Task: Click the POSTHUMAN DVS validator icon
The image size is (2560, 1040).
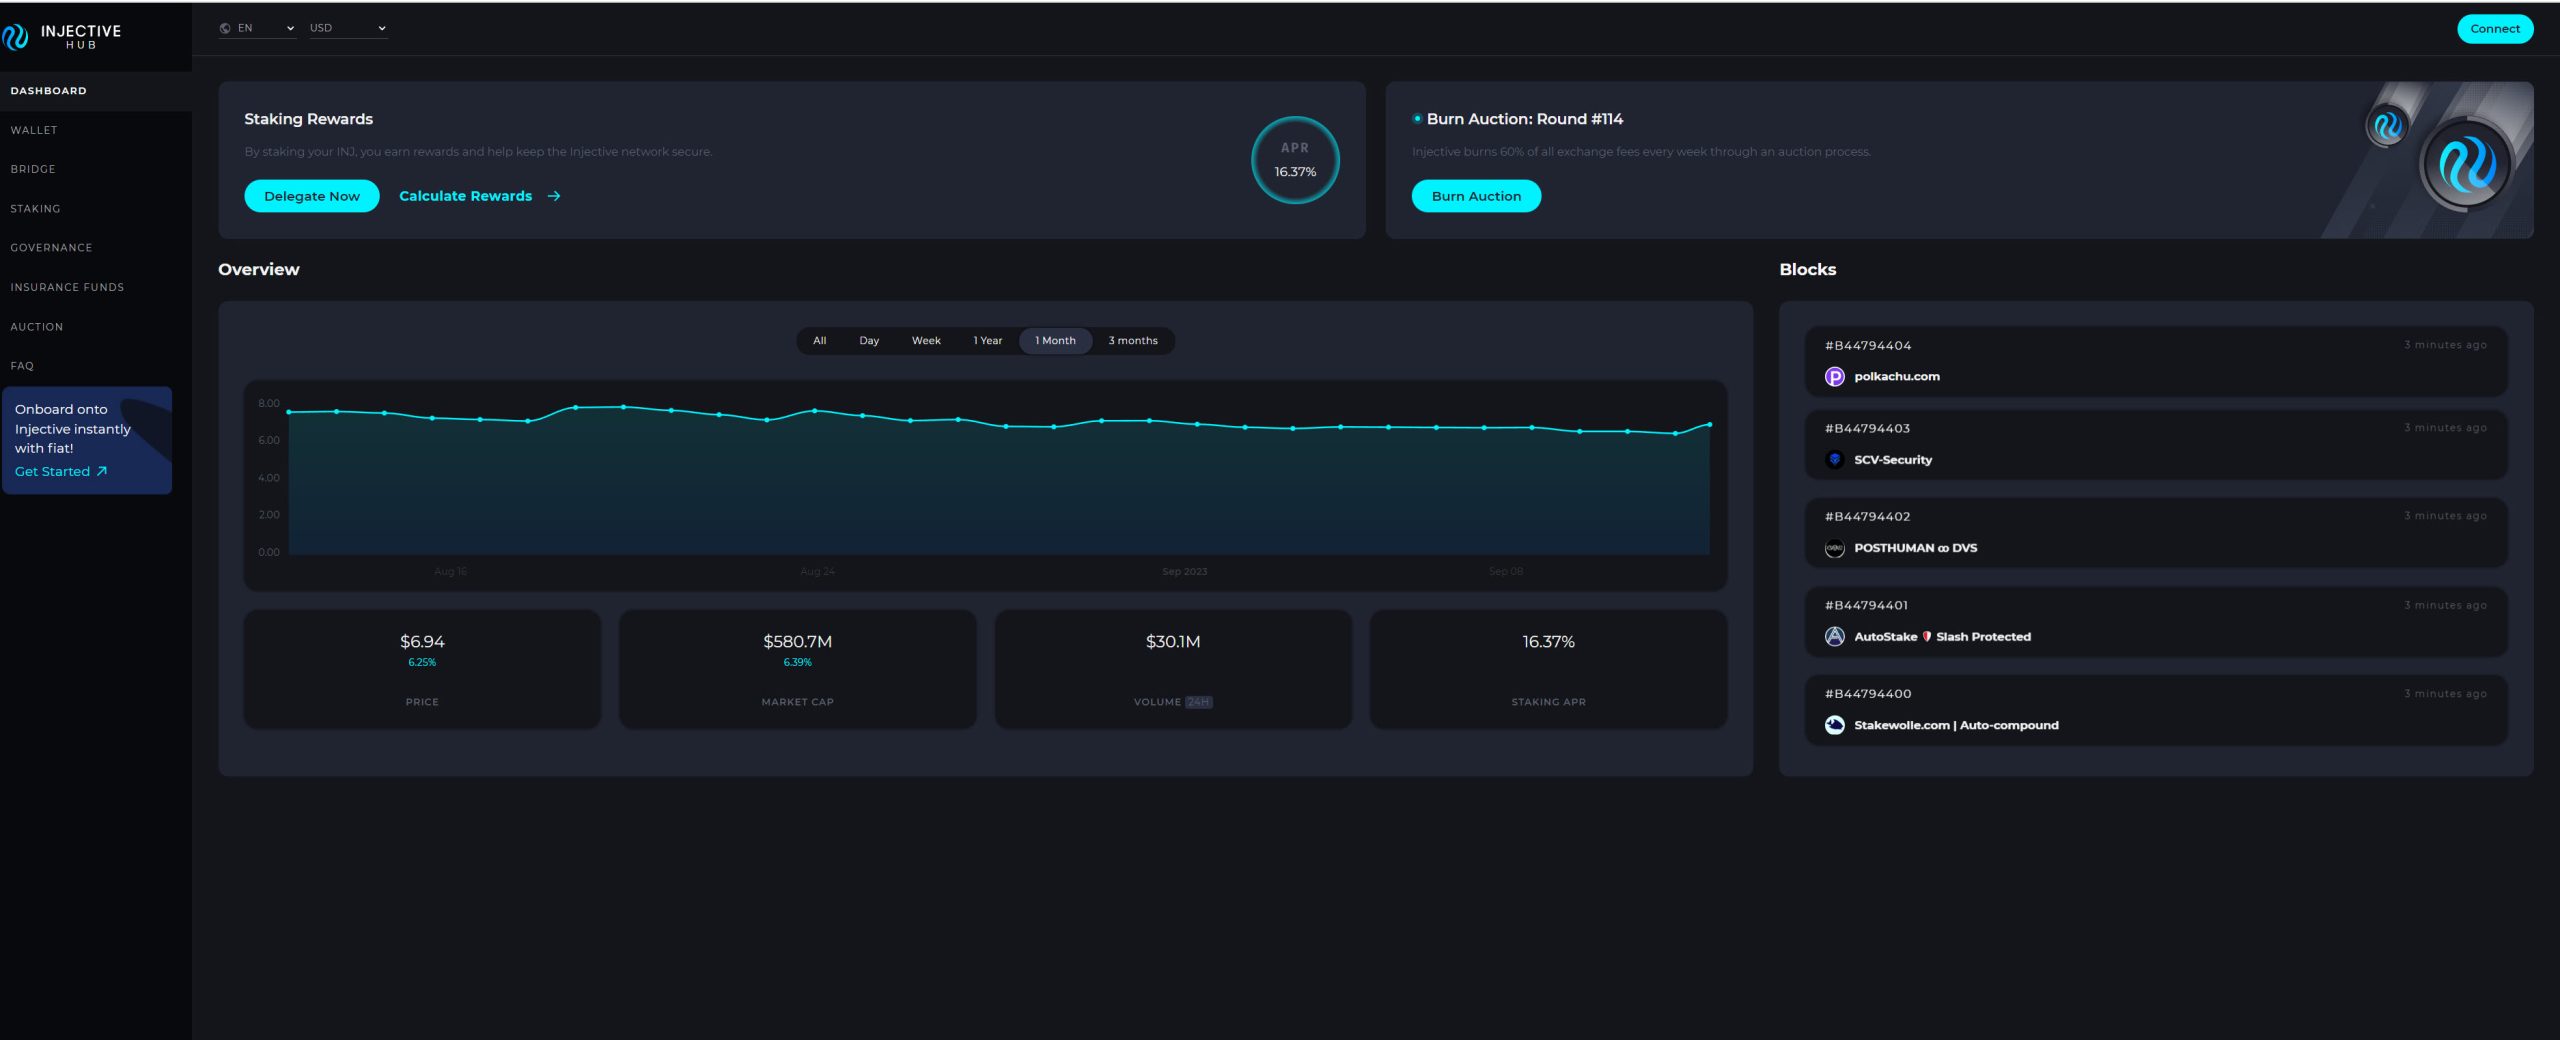Action: [1834, 548]
